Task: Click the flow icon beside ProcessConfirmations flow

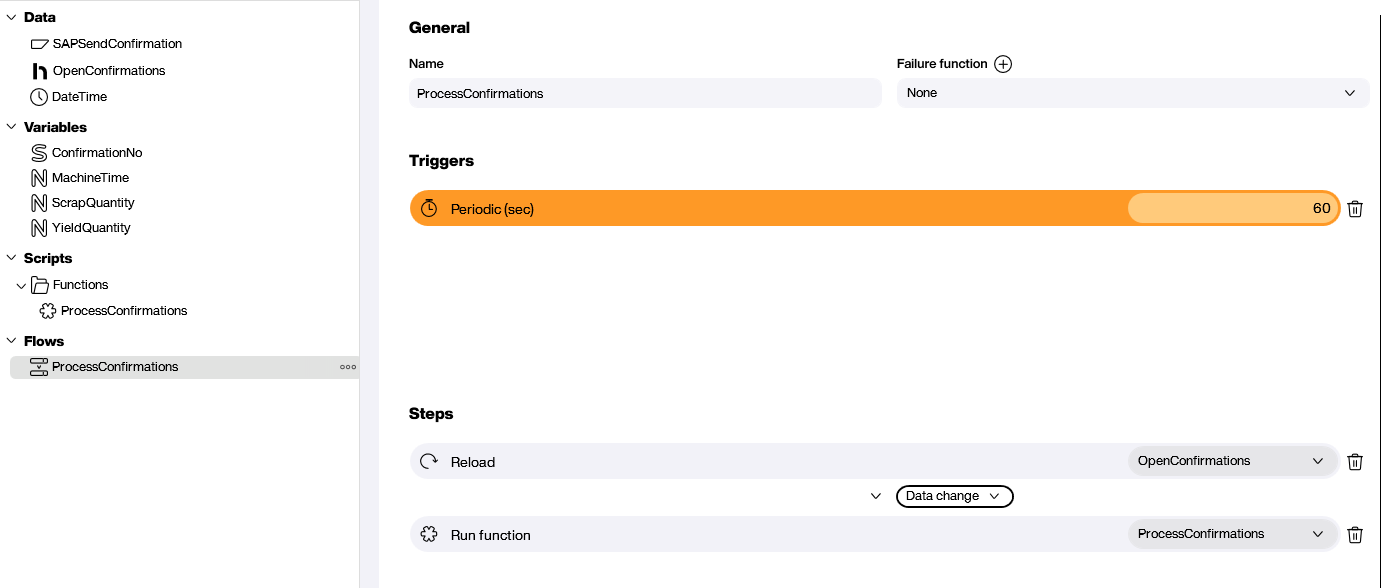Action: tap(38, 366)
